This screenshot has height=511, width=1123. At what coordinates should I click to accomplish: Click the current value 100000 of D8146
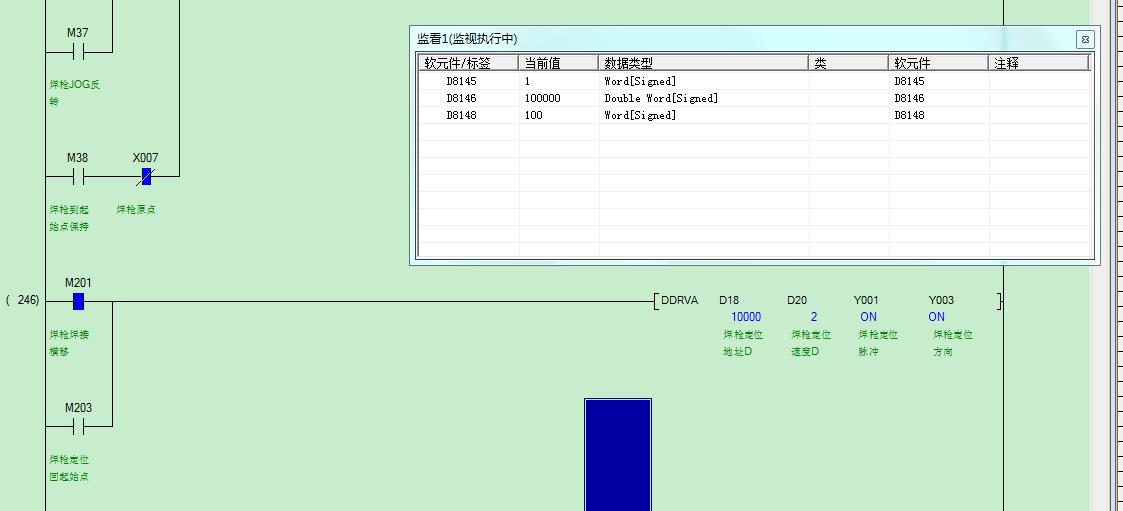click(x=542, y=98)
